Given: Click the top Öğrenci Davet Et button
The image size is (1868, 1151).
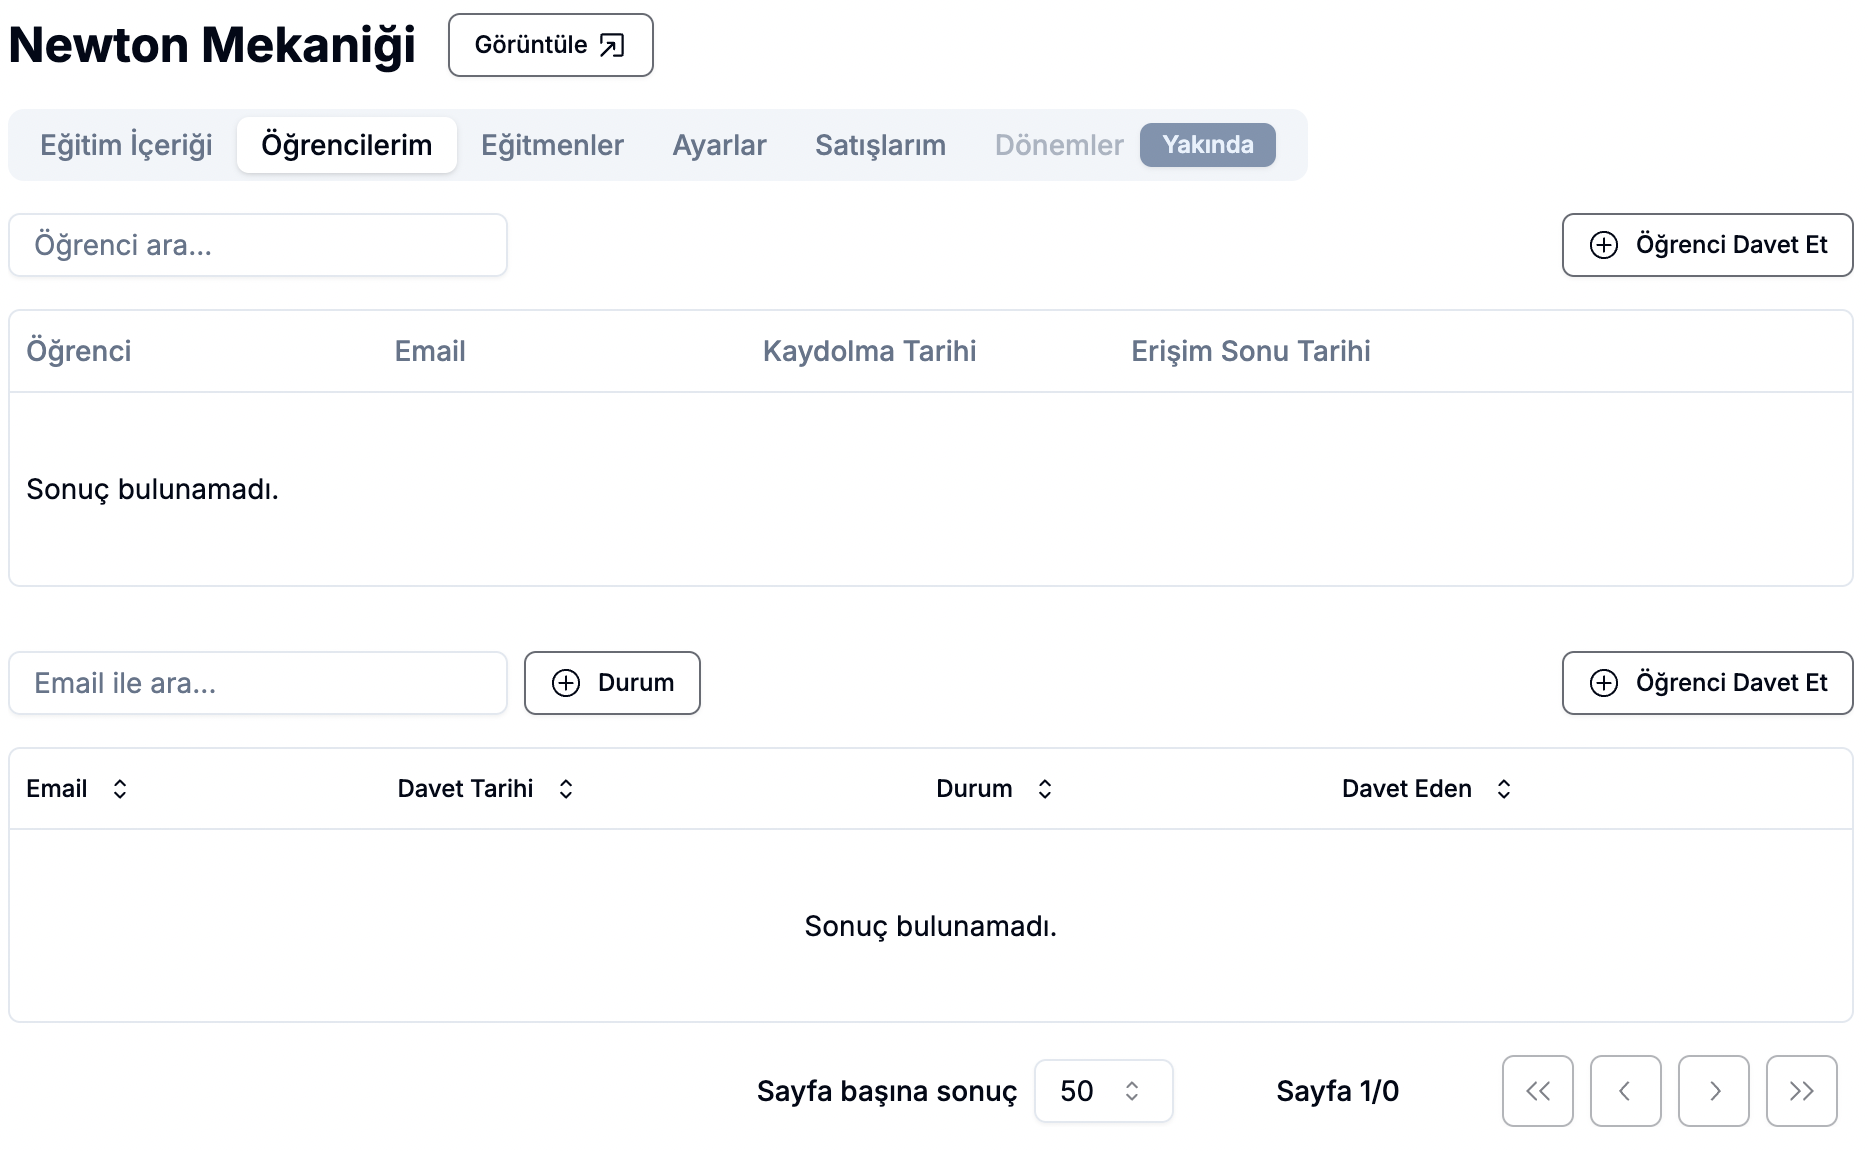Looking at the screenshot, I should click(1707, 245).
